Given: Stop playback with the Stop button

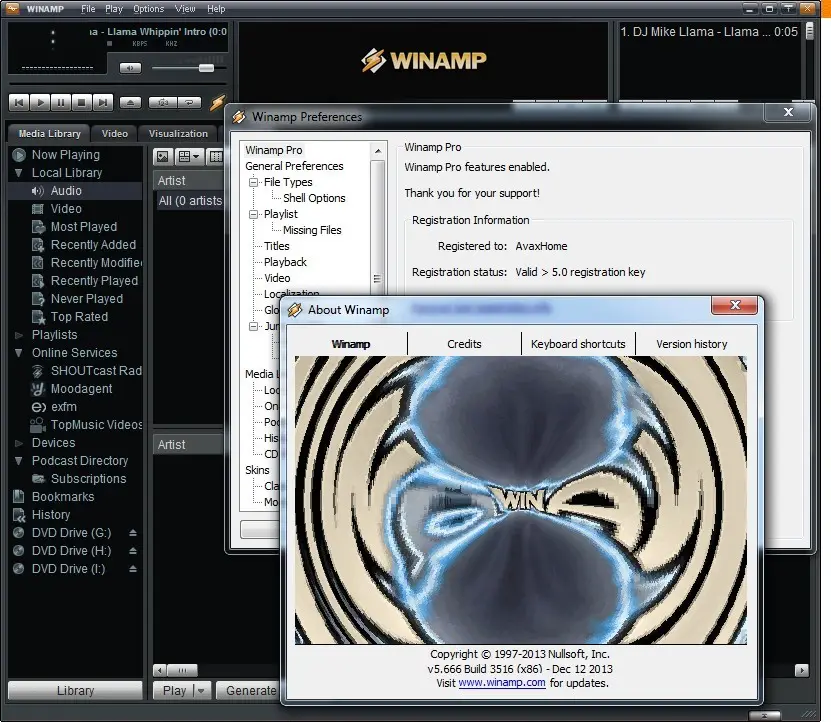Looking at the screenshot, I should point(82,102).
